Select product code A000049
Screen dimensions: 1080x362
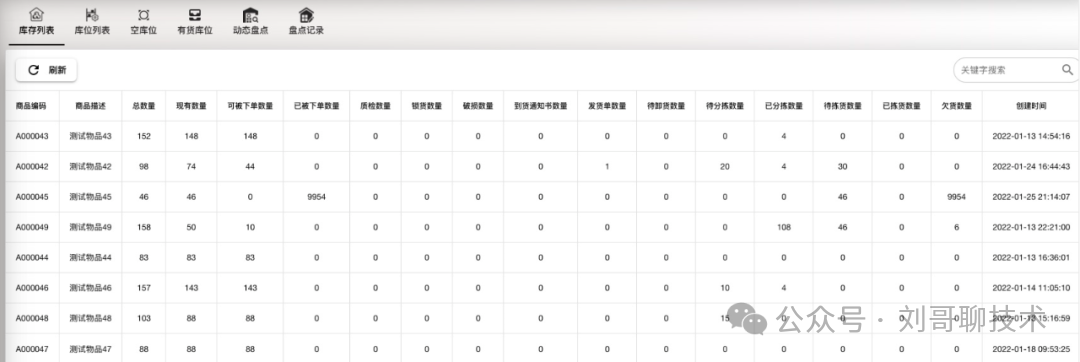pyautogui.click(x=32, y=227)
